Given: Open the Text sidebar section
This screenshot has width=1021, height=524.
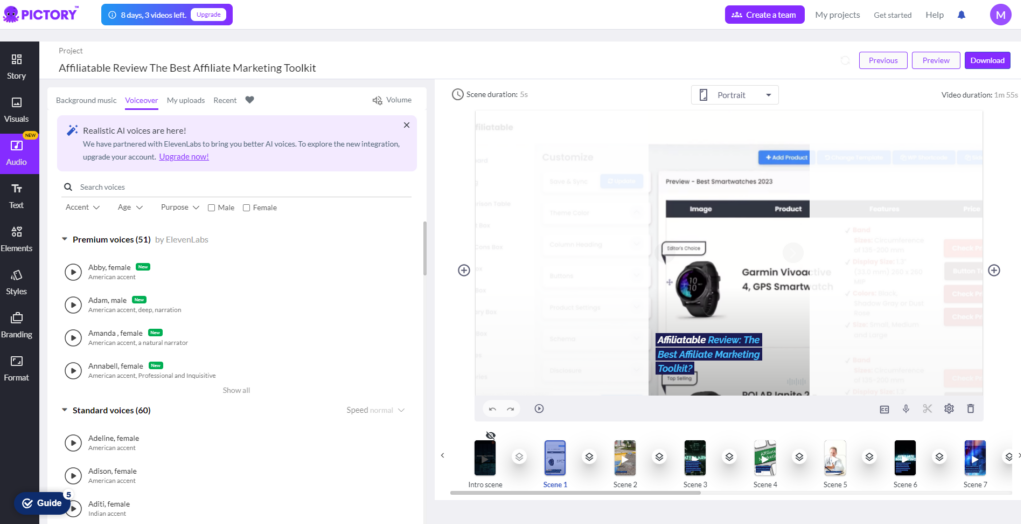Looking at the screenshot, I should 17,195.
